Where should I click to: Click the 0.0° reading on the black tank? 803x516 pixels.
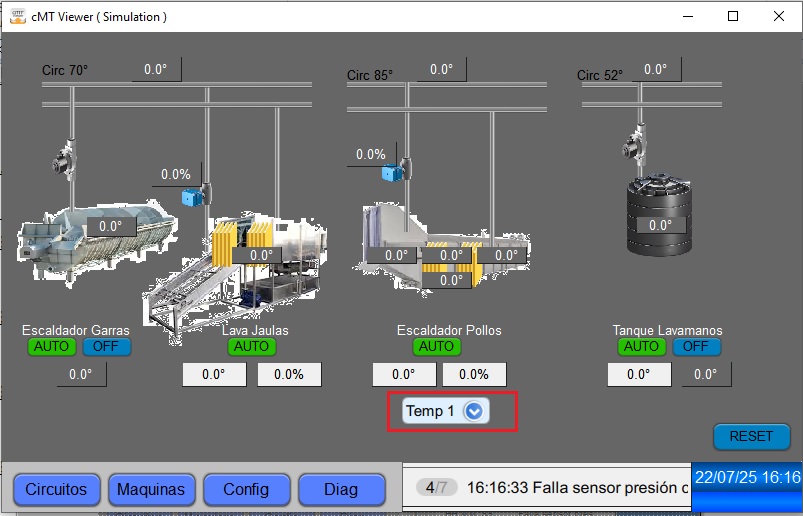click(661, 225)
